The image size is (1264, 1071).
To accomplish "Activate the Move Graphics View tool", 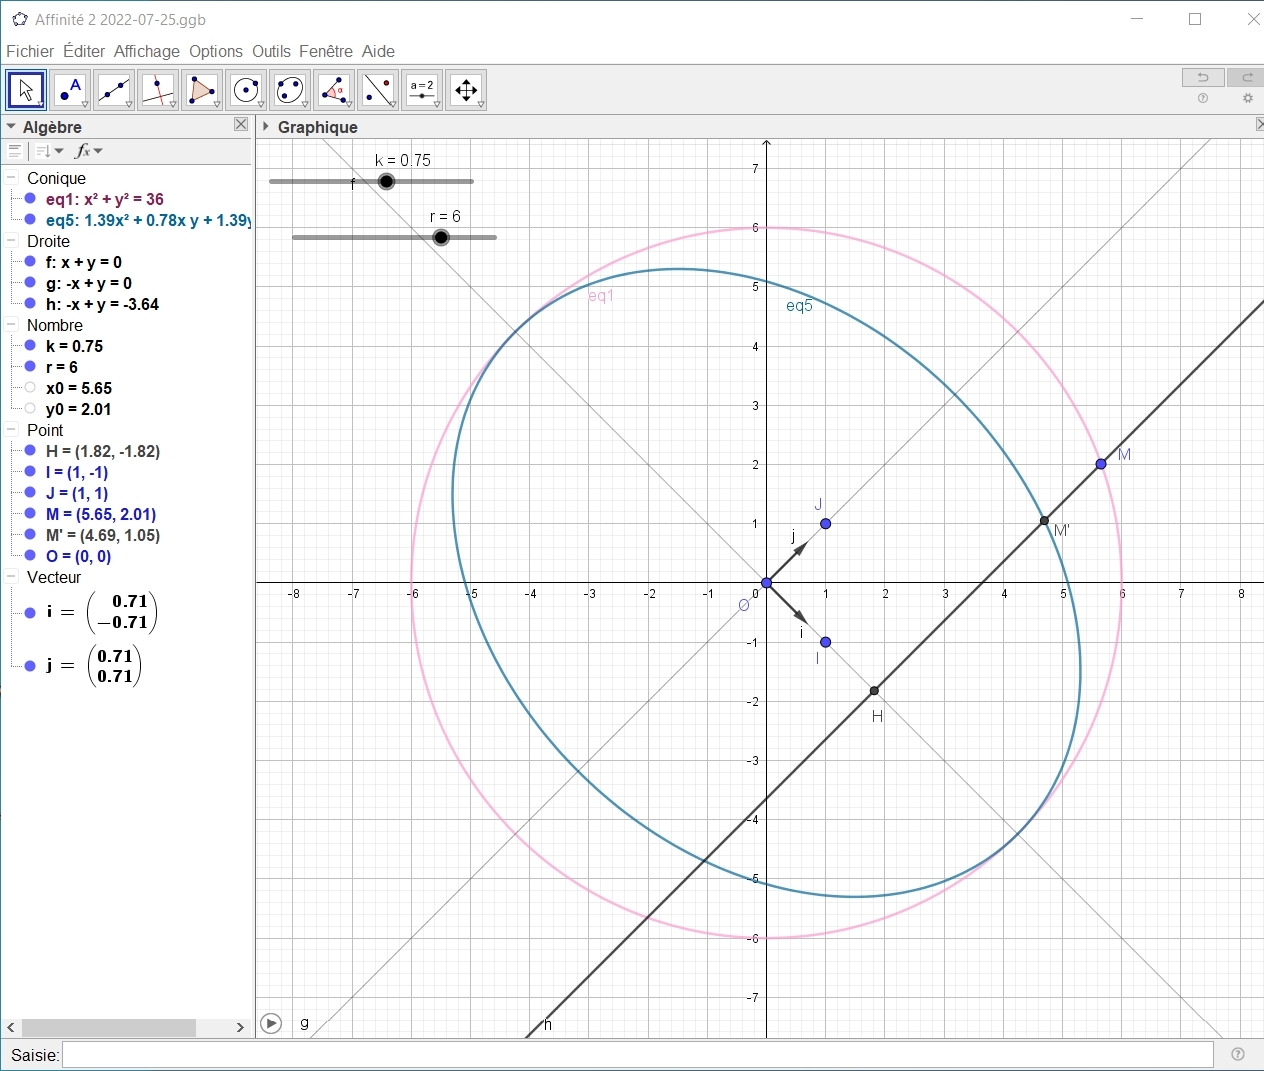I will click(x=466, y=90).
